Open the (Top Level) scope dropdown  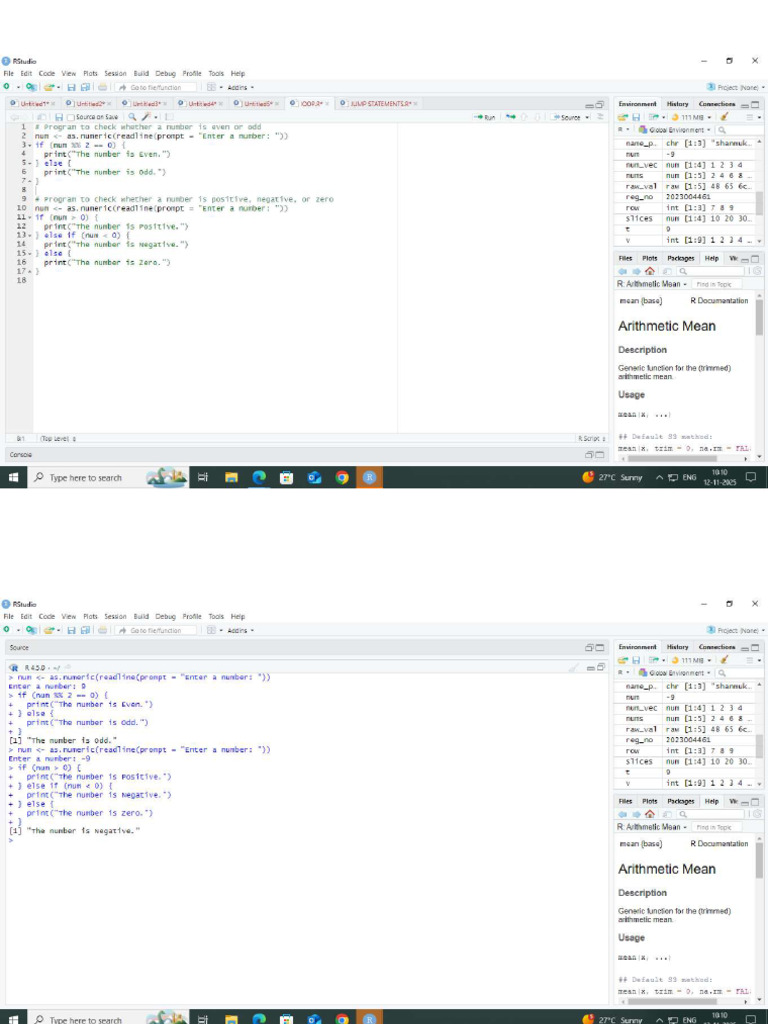pyautogui.click(x=58, y=439)
